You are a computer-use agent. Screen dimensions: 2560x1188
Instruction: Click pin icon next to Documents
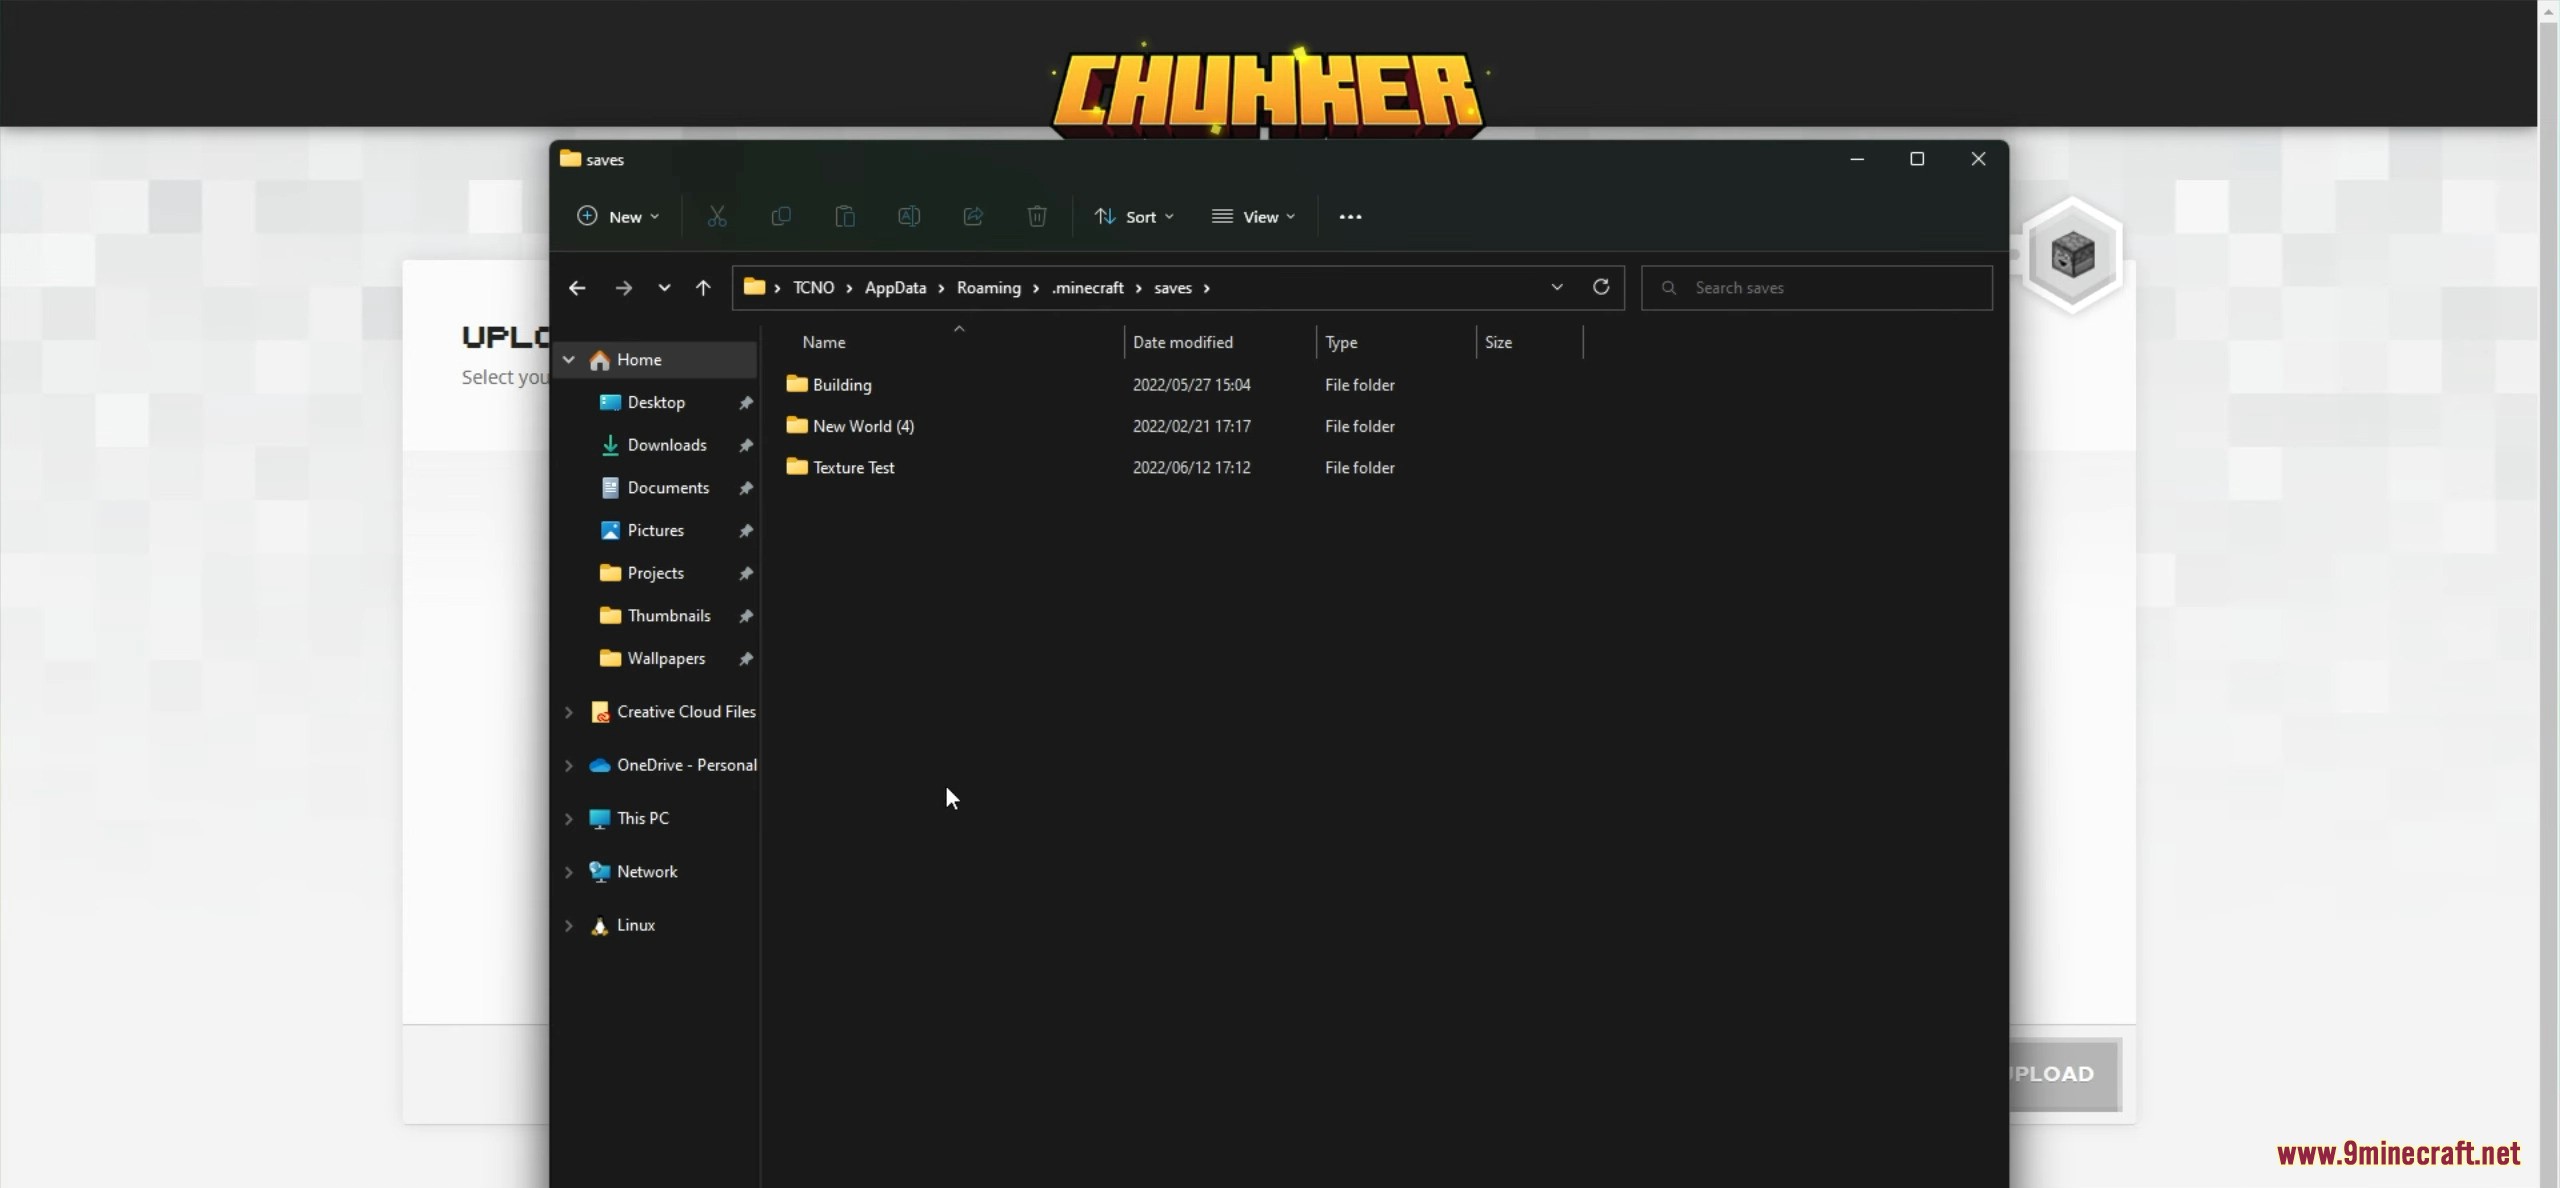pos(745,488)
